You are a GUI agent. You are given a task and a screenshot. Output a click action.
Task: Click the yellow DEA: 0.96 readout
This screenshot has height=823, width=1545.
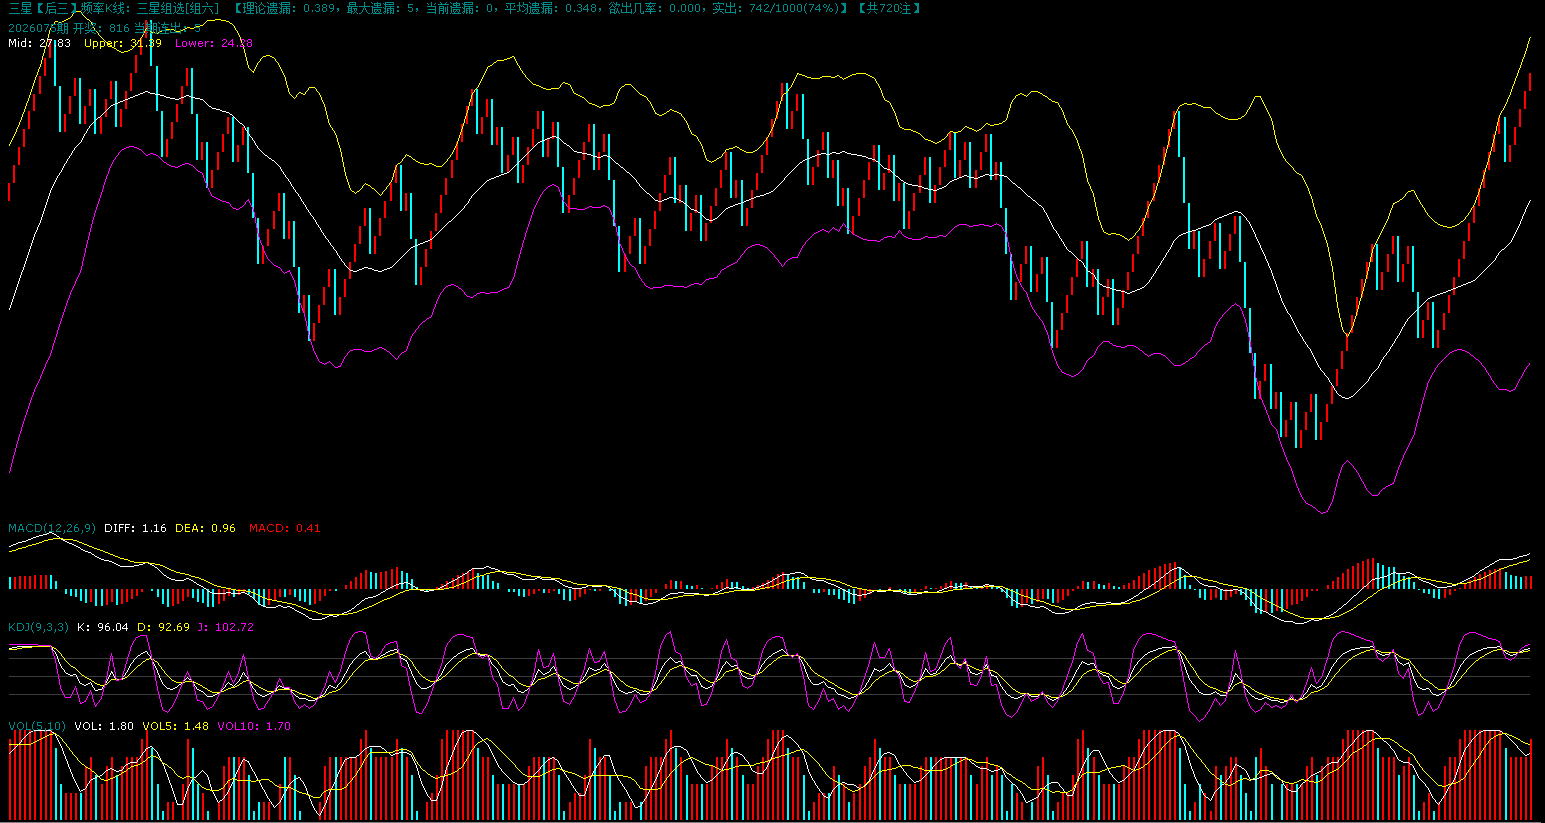click(x=205, y=528)
